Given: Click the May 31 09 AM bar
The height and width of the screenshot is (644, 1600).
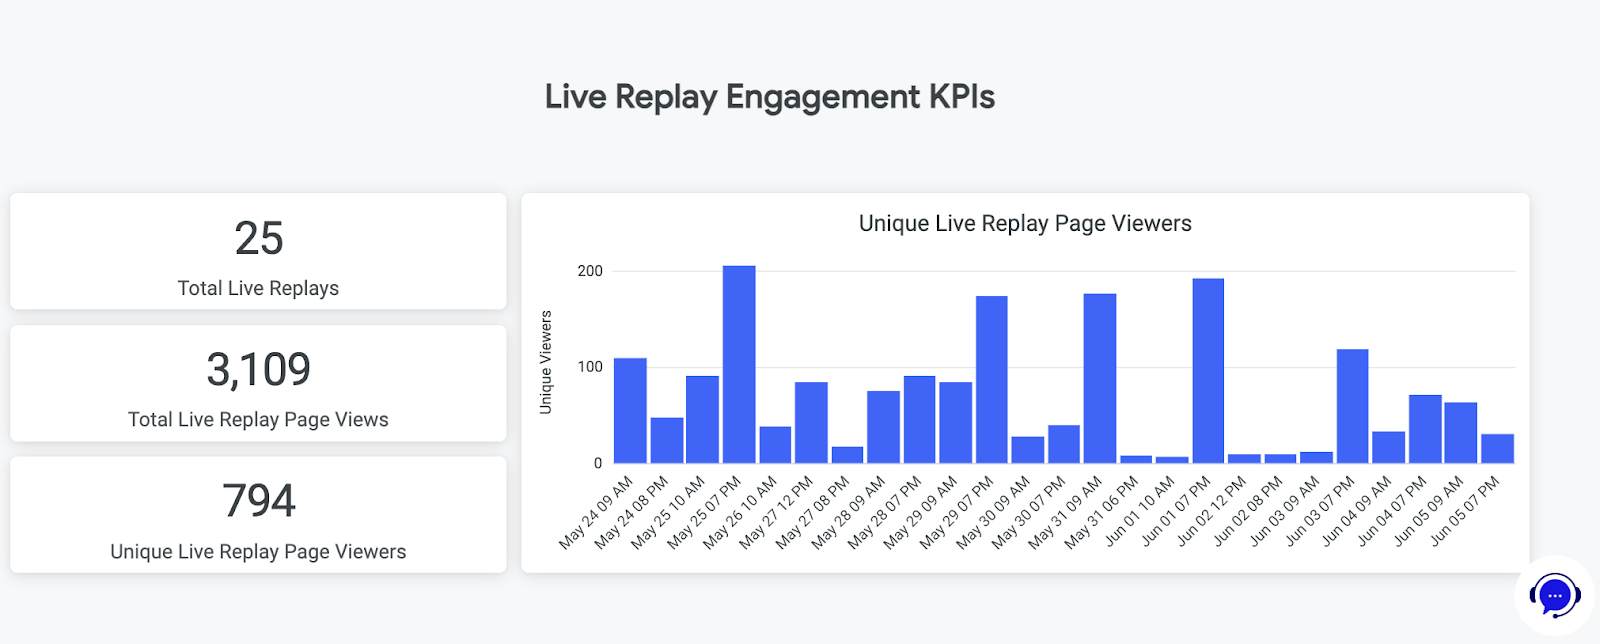Looking at the screenshot, I should pos(1100,379).
